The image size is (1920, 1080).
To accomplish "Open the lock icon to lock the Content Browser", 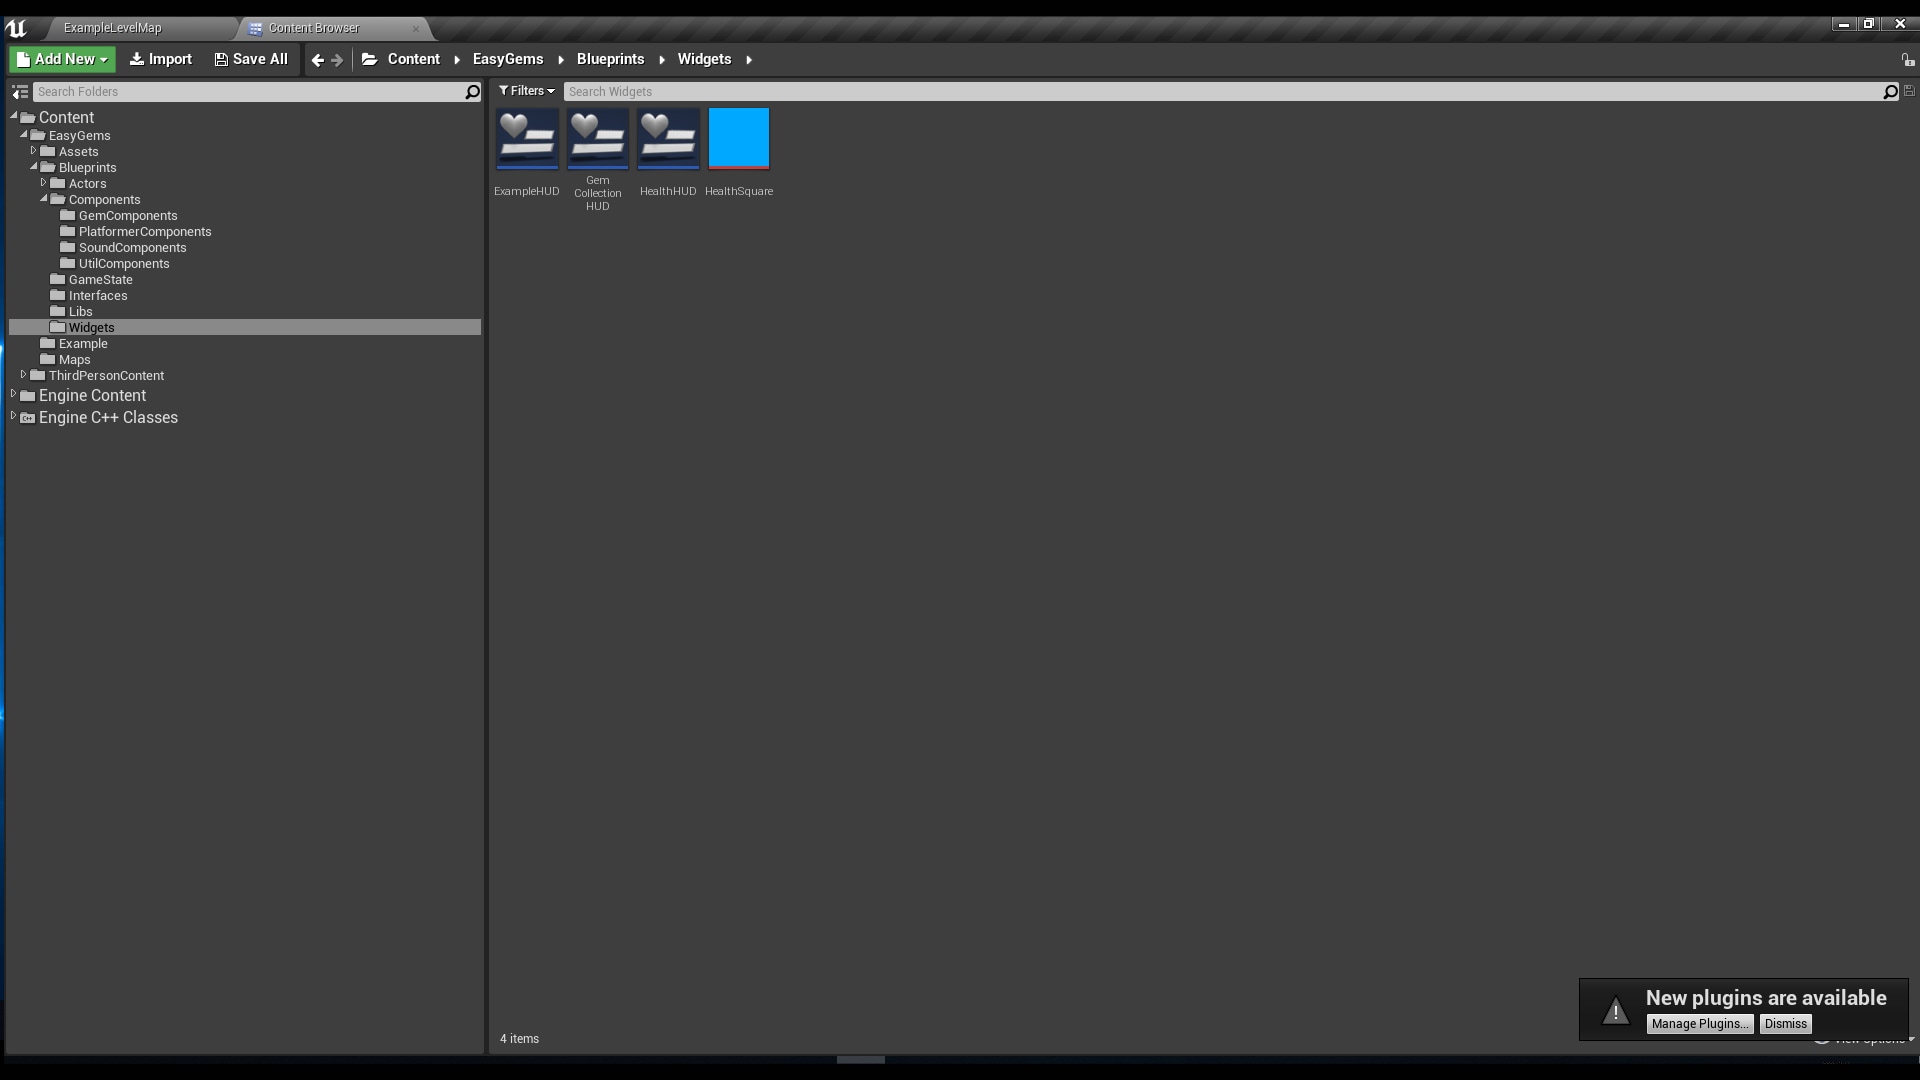I will [1906, 60].
